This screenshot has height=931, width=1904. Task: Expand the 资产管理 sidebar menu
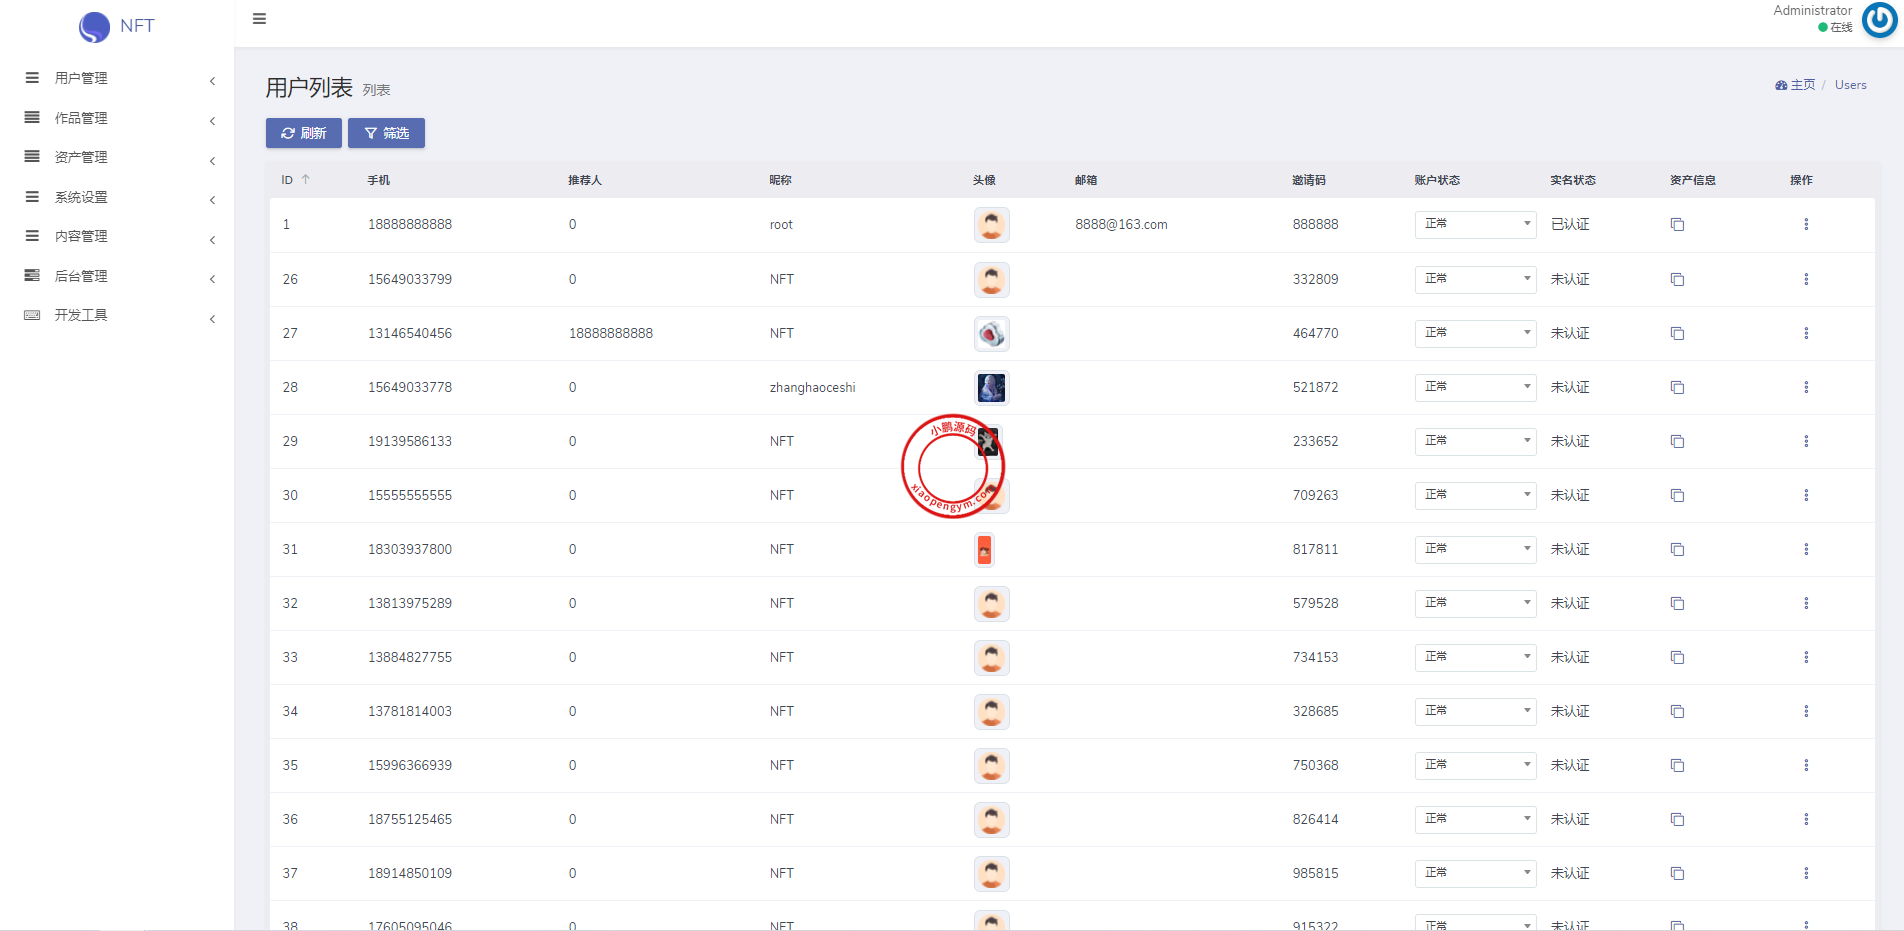(118, 157)
